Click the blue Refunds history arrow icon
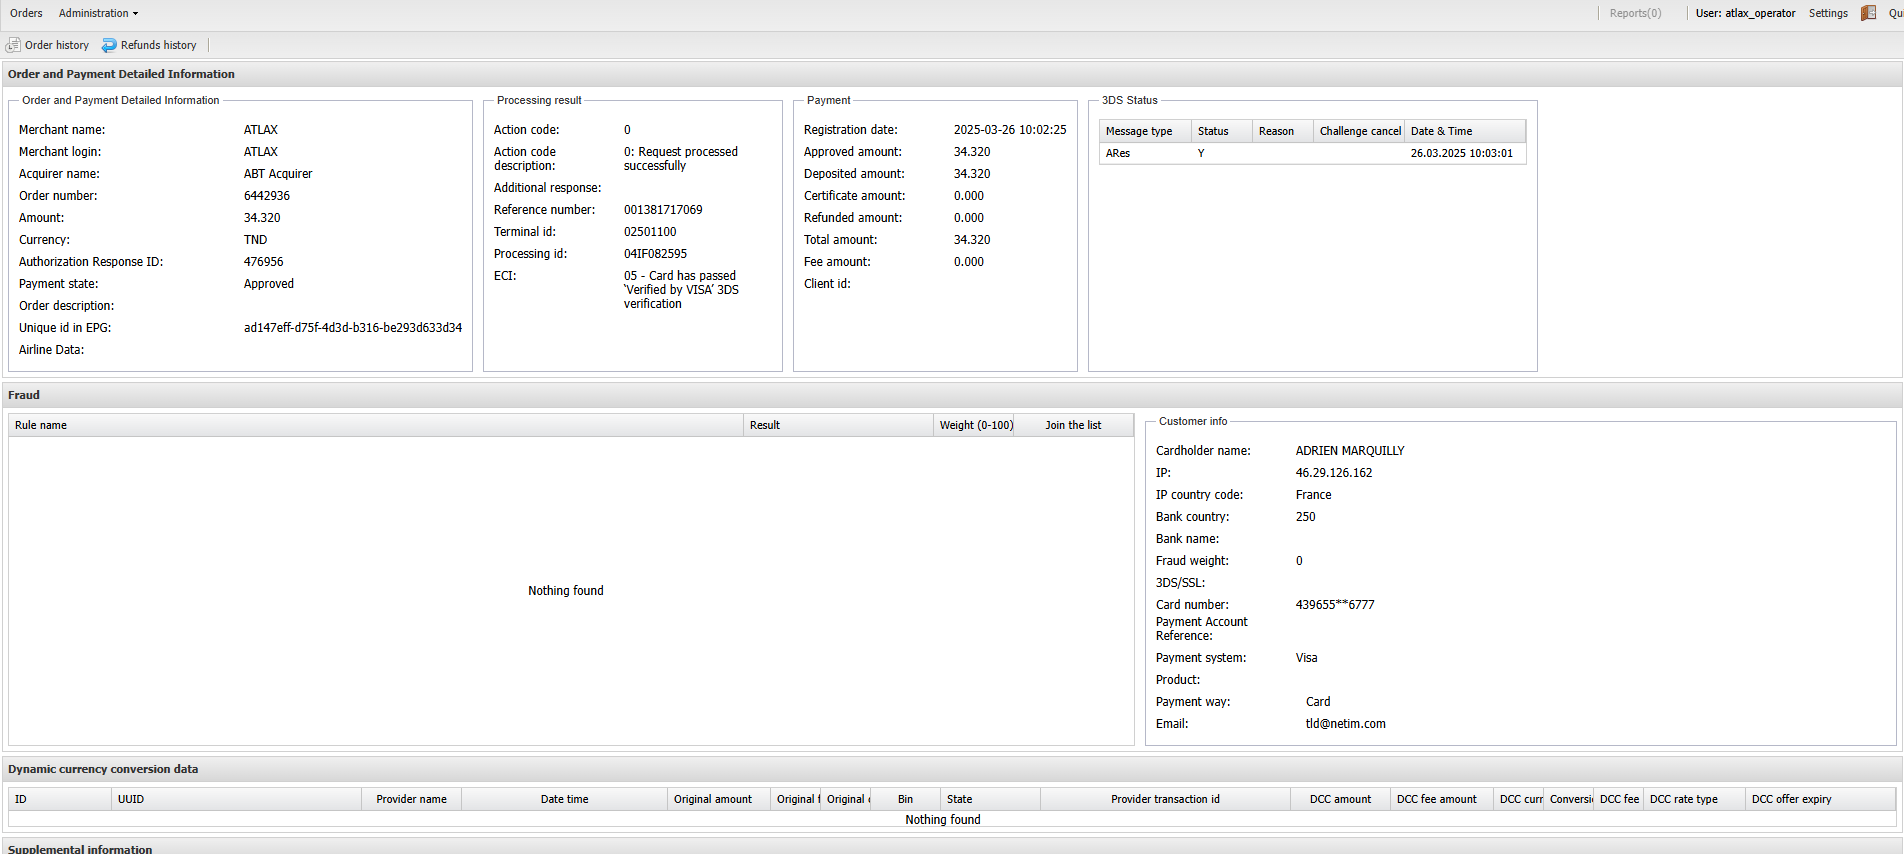The width and height of the screenshot is (1904, 854). click(x=109, y=45)
